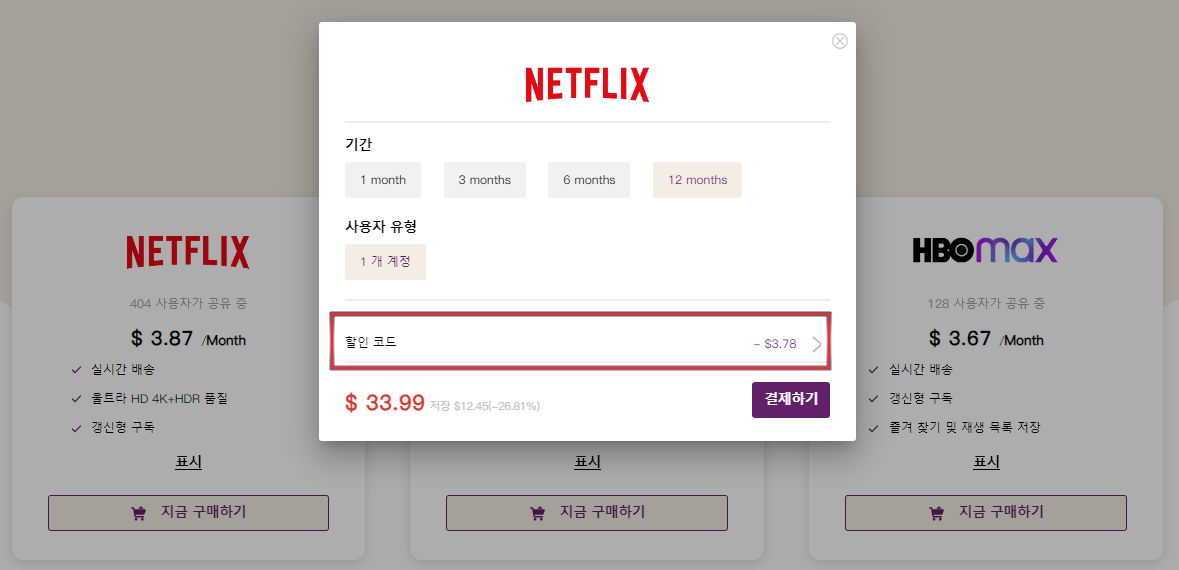Choose the 12 months duration
Image resolution: width=1179 pixels, height=570 pixels.
[x=697, y=180]
